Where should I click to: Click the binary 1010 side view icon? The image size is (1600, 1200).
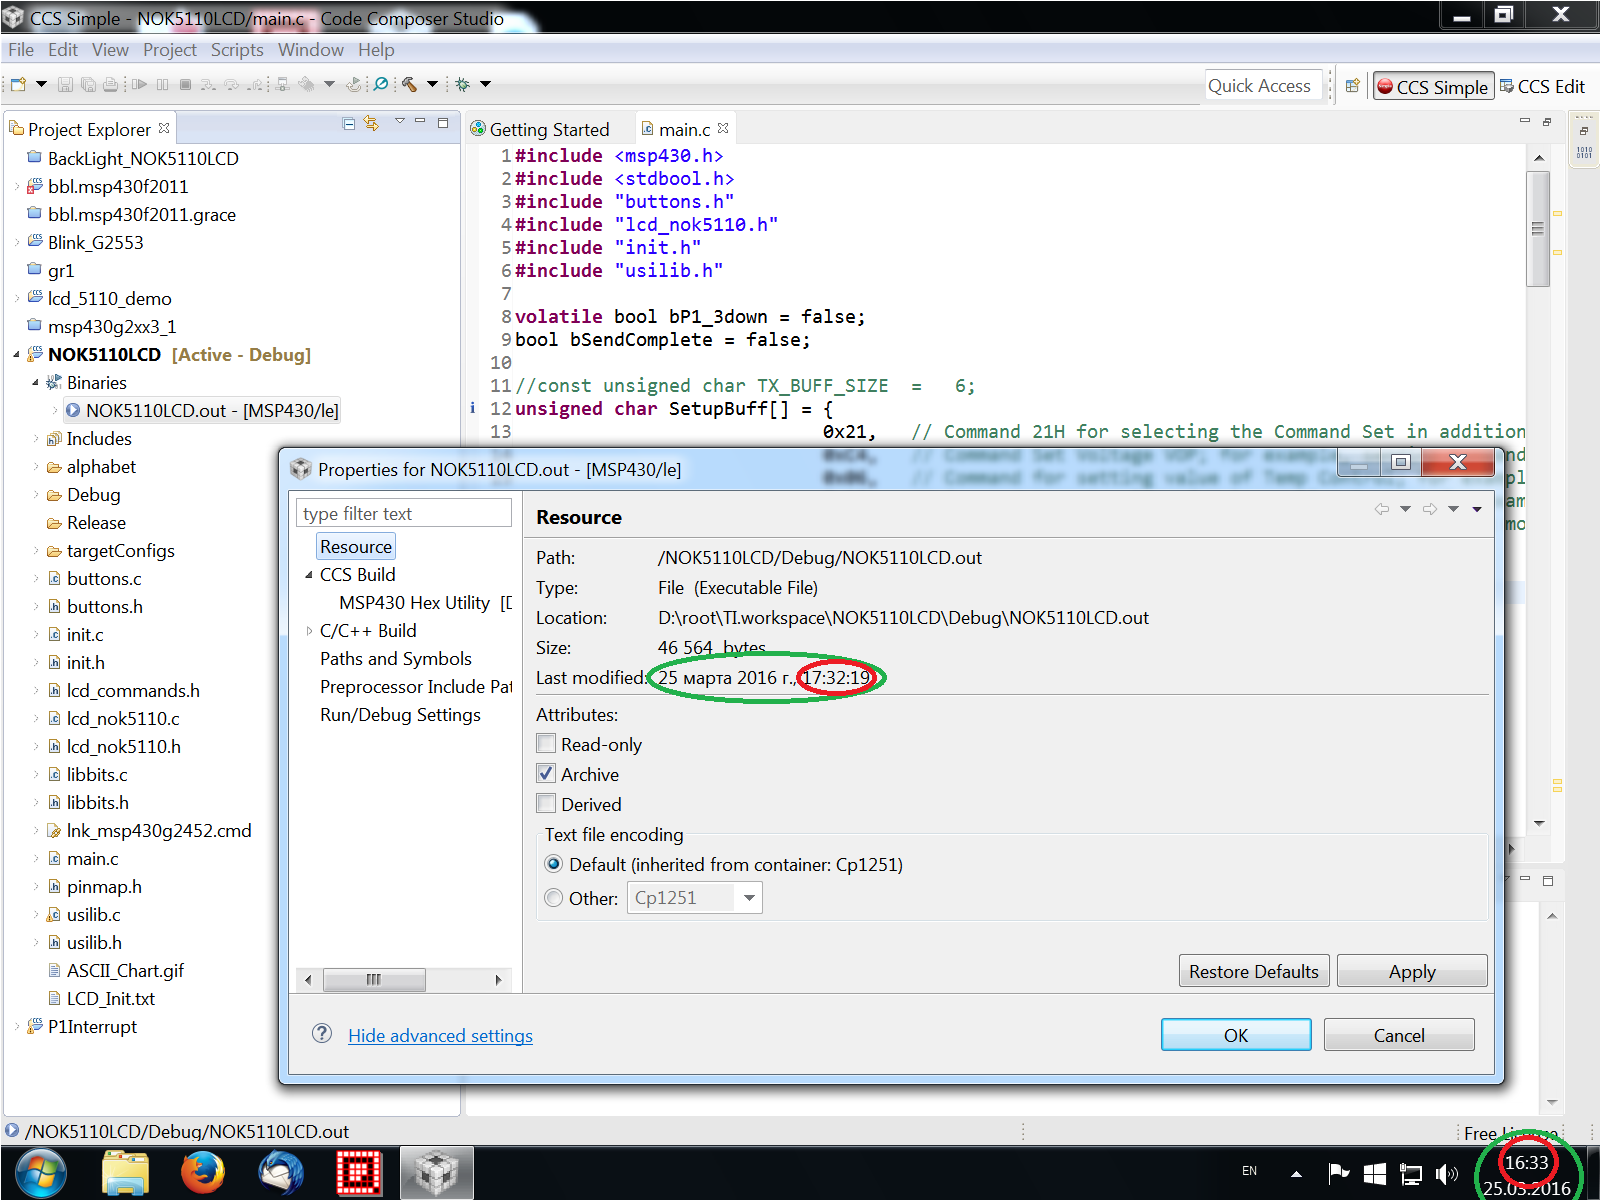click(x=1584, y=153)
